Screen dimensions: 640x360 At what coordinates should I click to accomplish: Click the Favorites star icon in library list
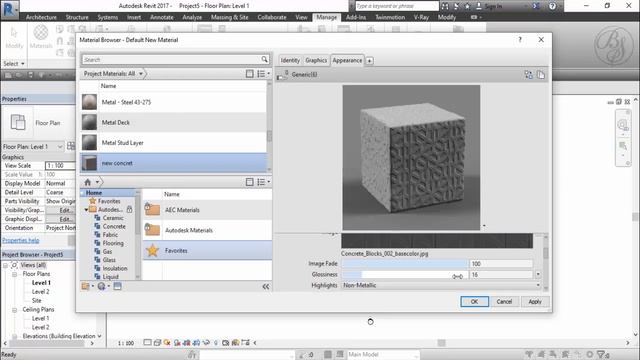(x=152, y=250)
